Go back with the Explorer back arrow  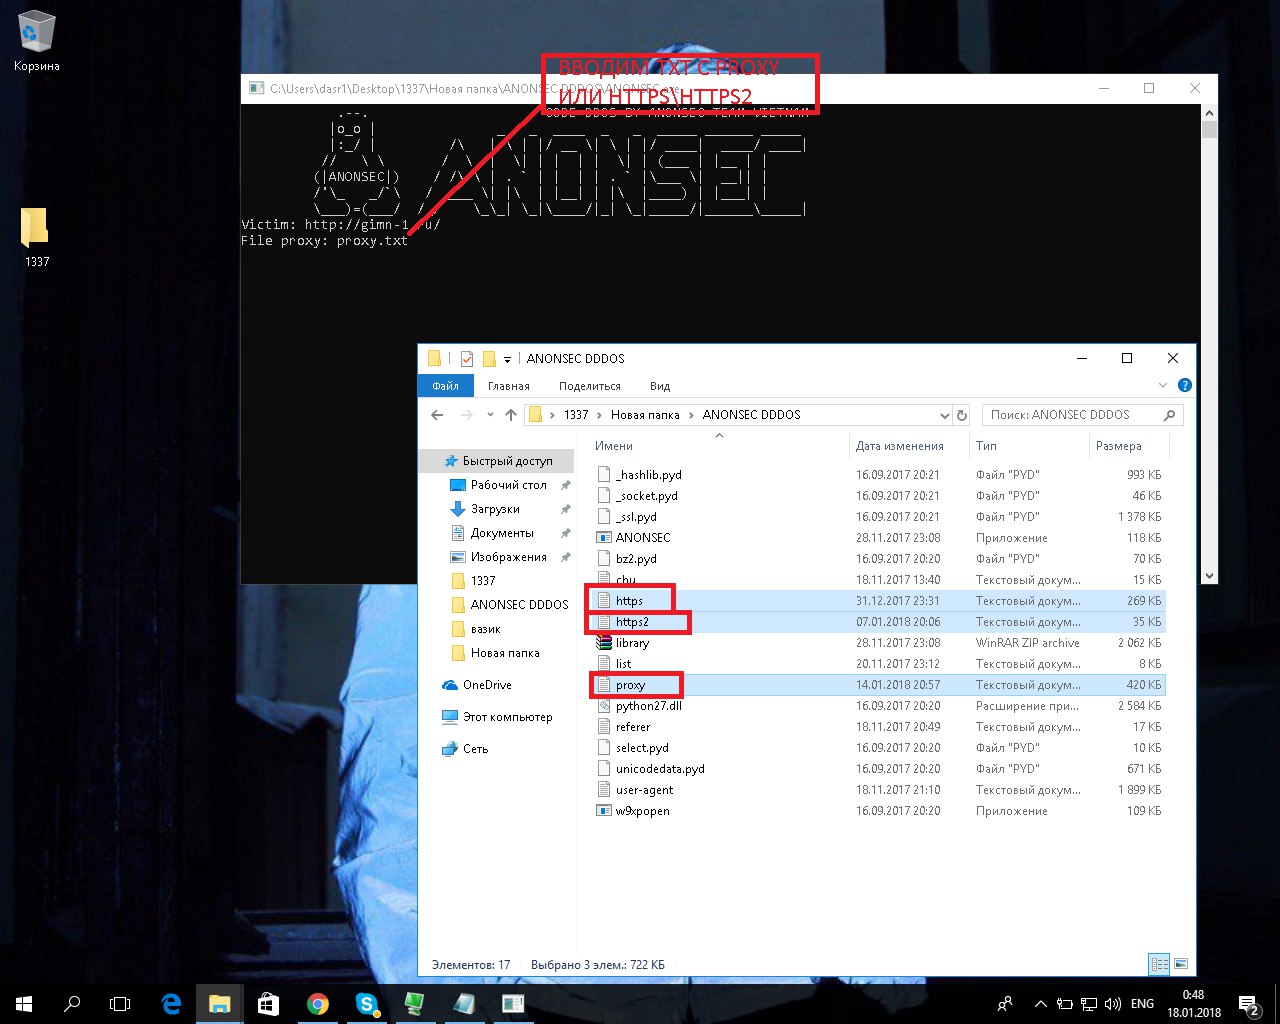tap(437, 414)
